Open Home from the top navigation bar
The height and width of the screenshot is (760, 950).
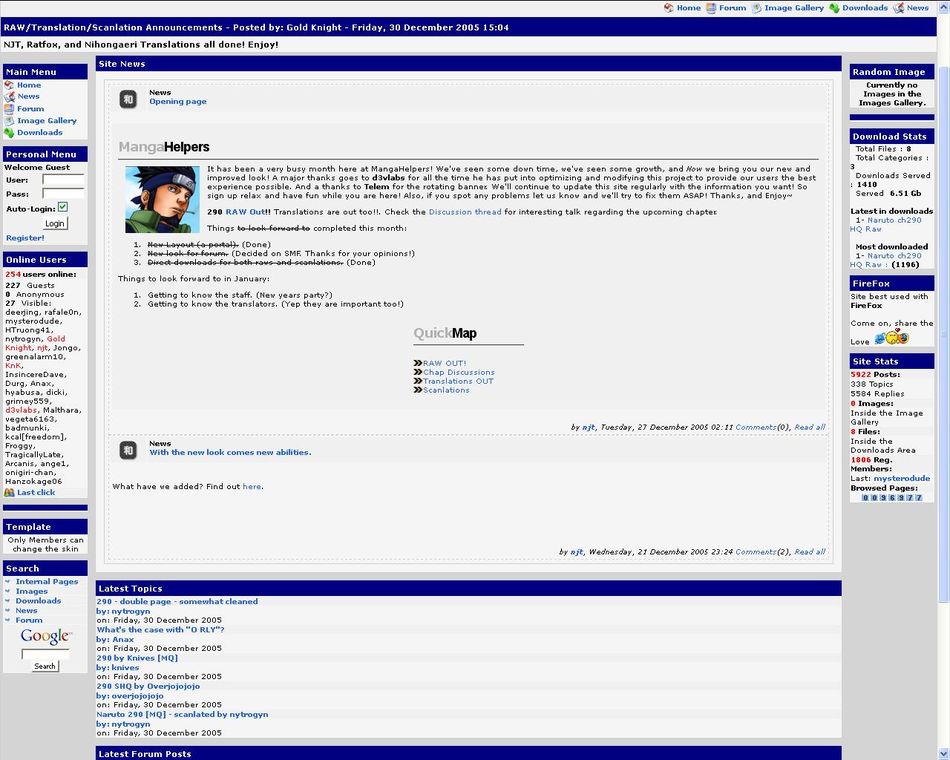click(x=688, y=8)
